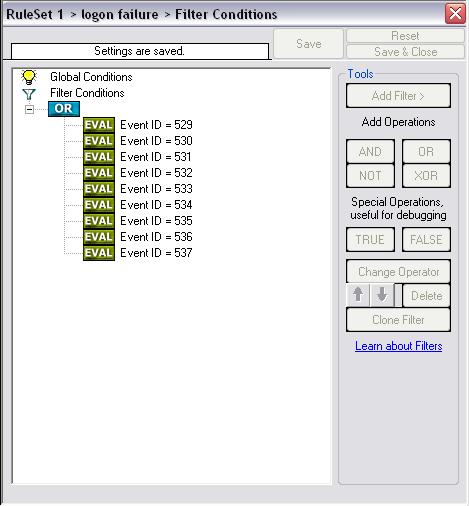Screen dimensions: 469x506
Task: Select Event ID = 531 condition
Action: (x=156, y=157)
